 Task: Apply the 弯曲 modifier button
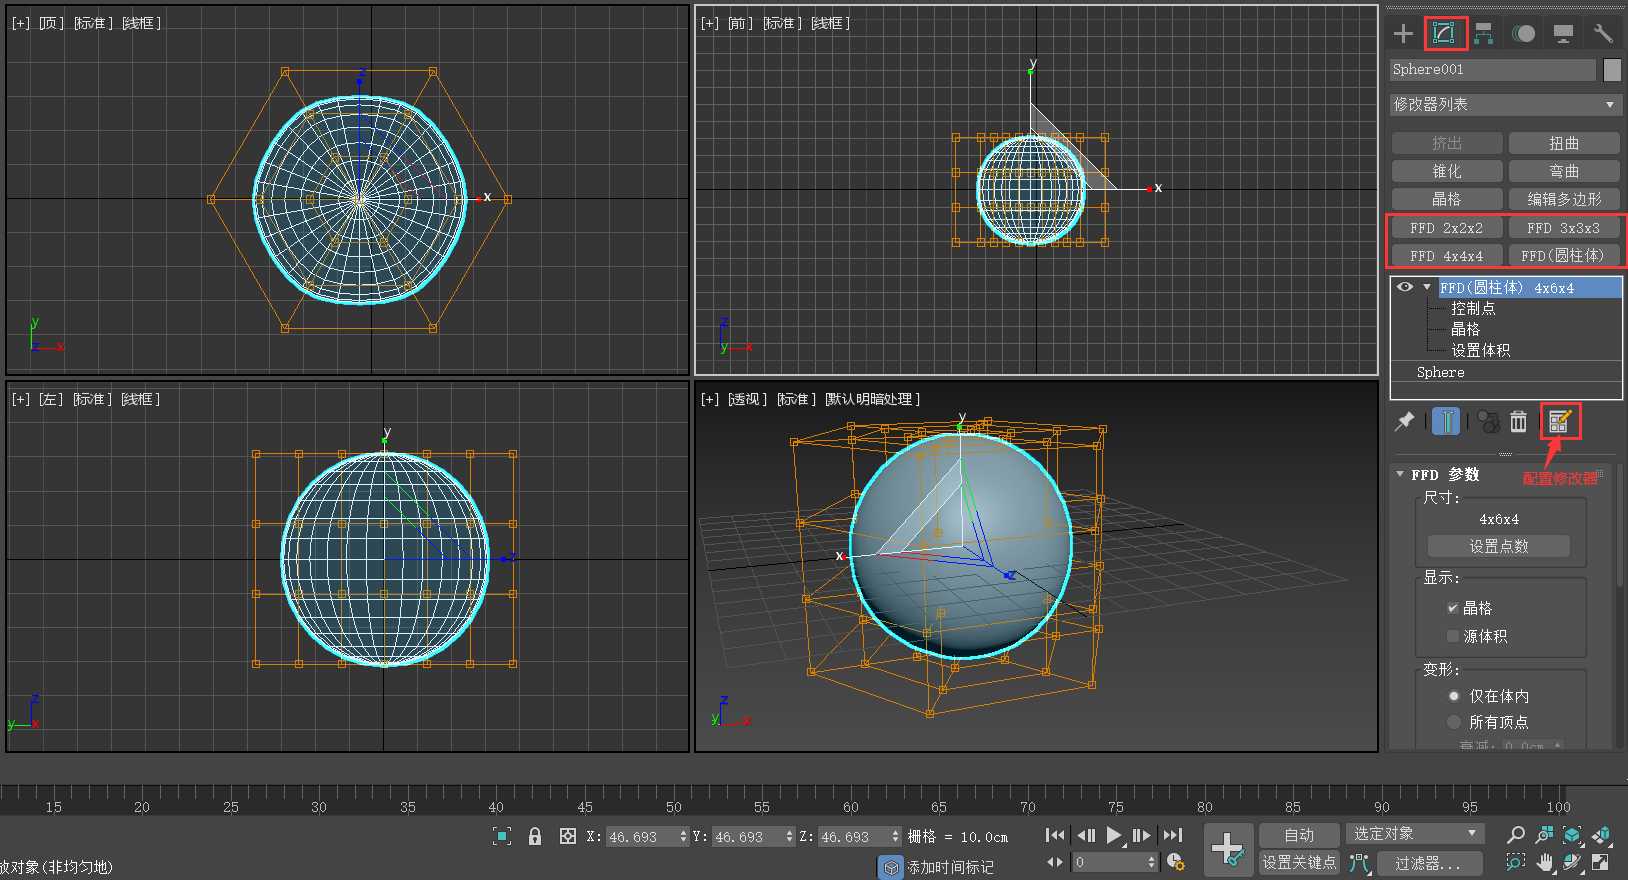click(1564, 171)
